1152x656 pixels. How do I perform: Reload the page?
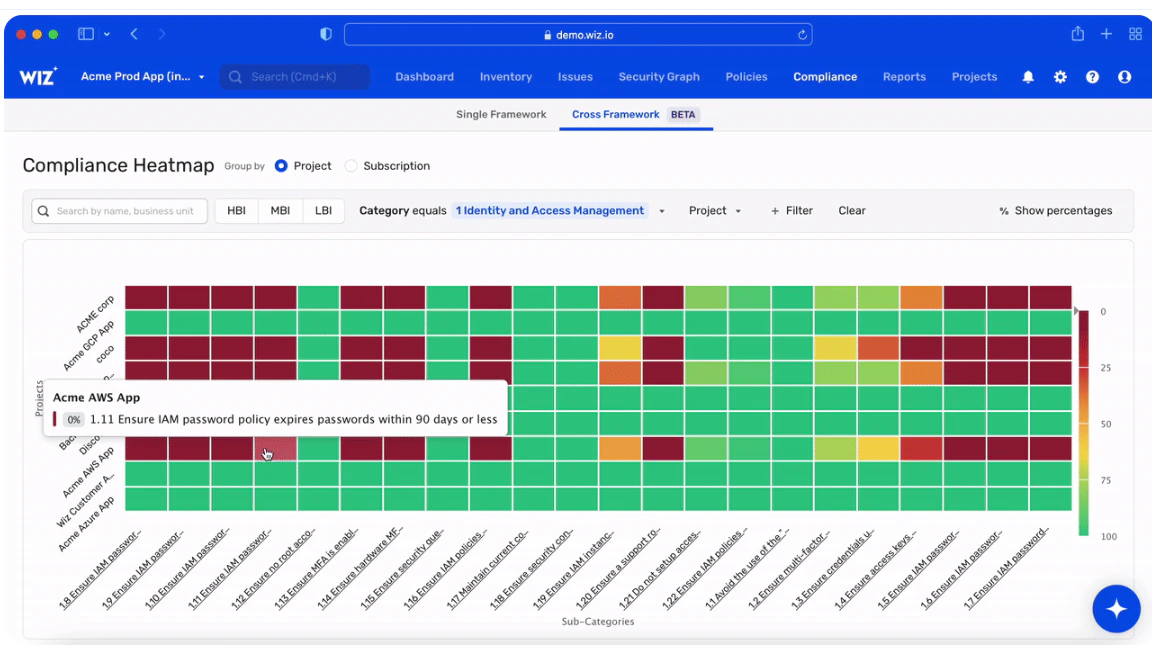(802, 35)
